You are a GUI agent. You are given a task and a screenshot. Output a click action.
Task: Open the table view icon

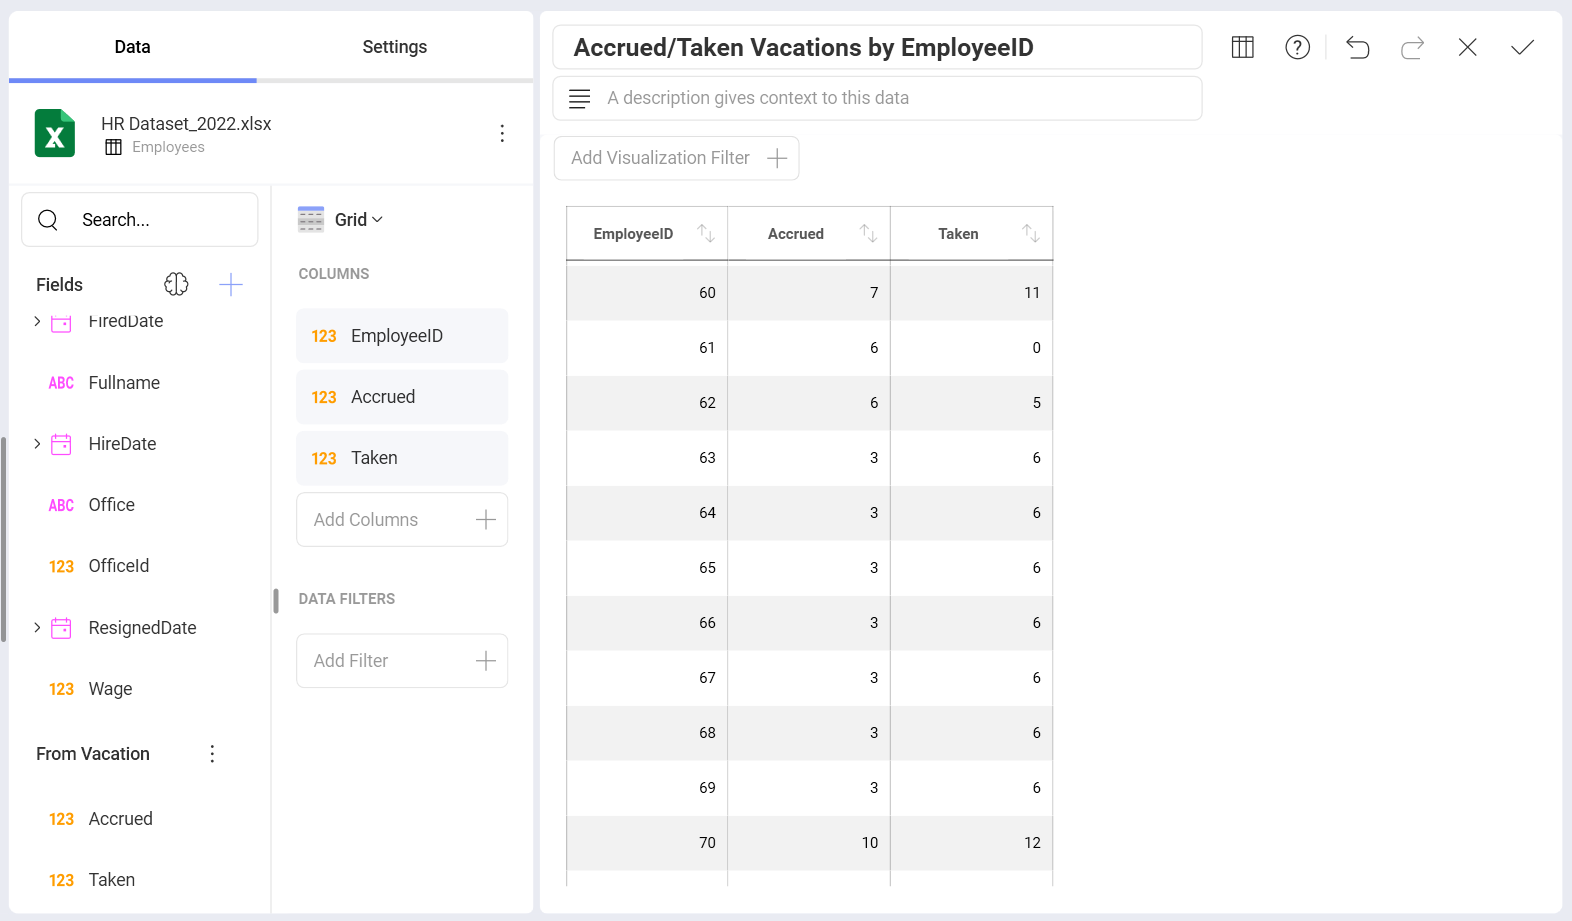[x=1243, y=47]
